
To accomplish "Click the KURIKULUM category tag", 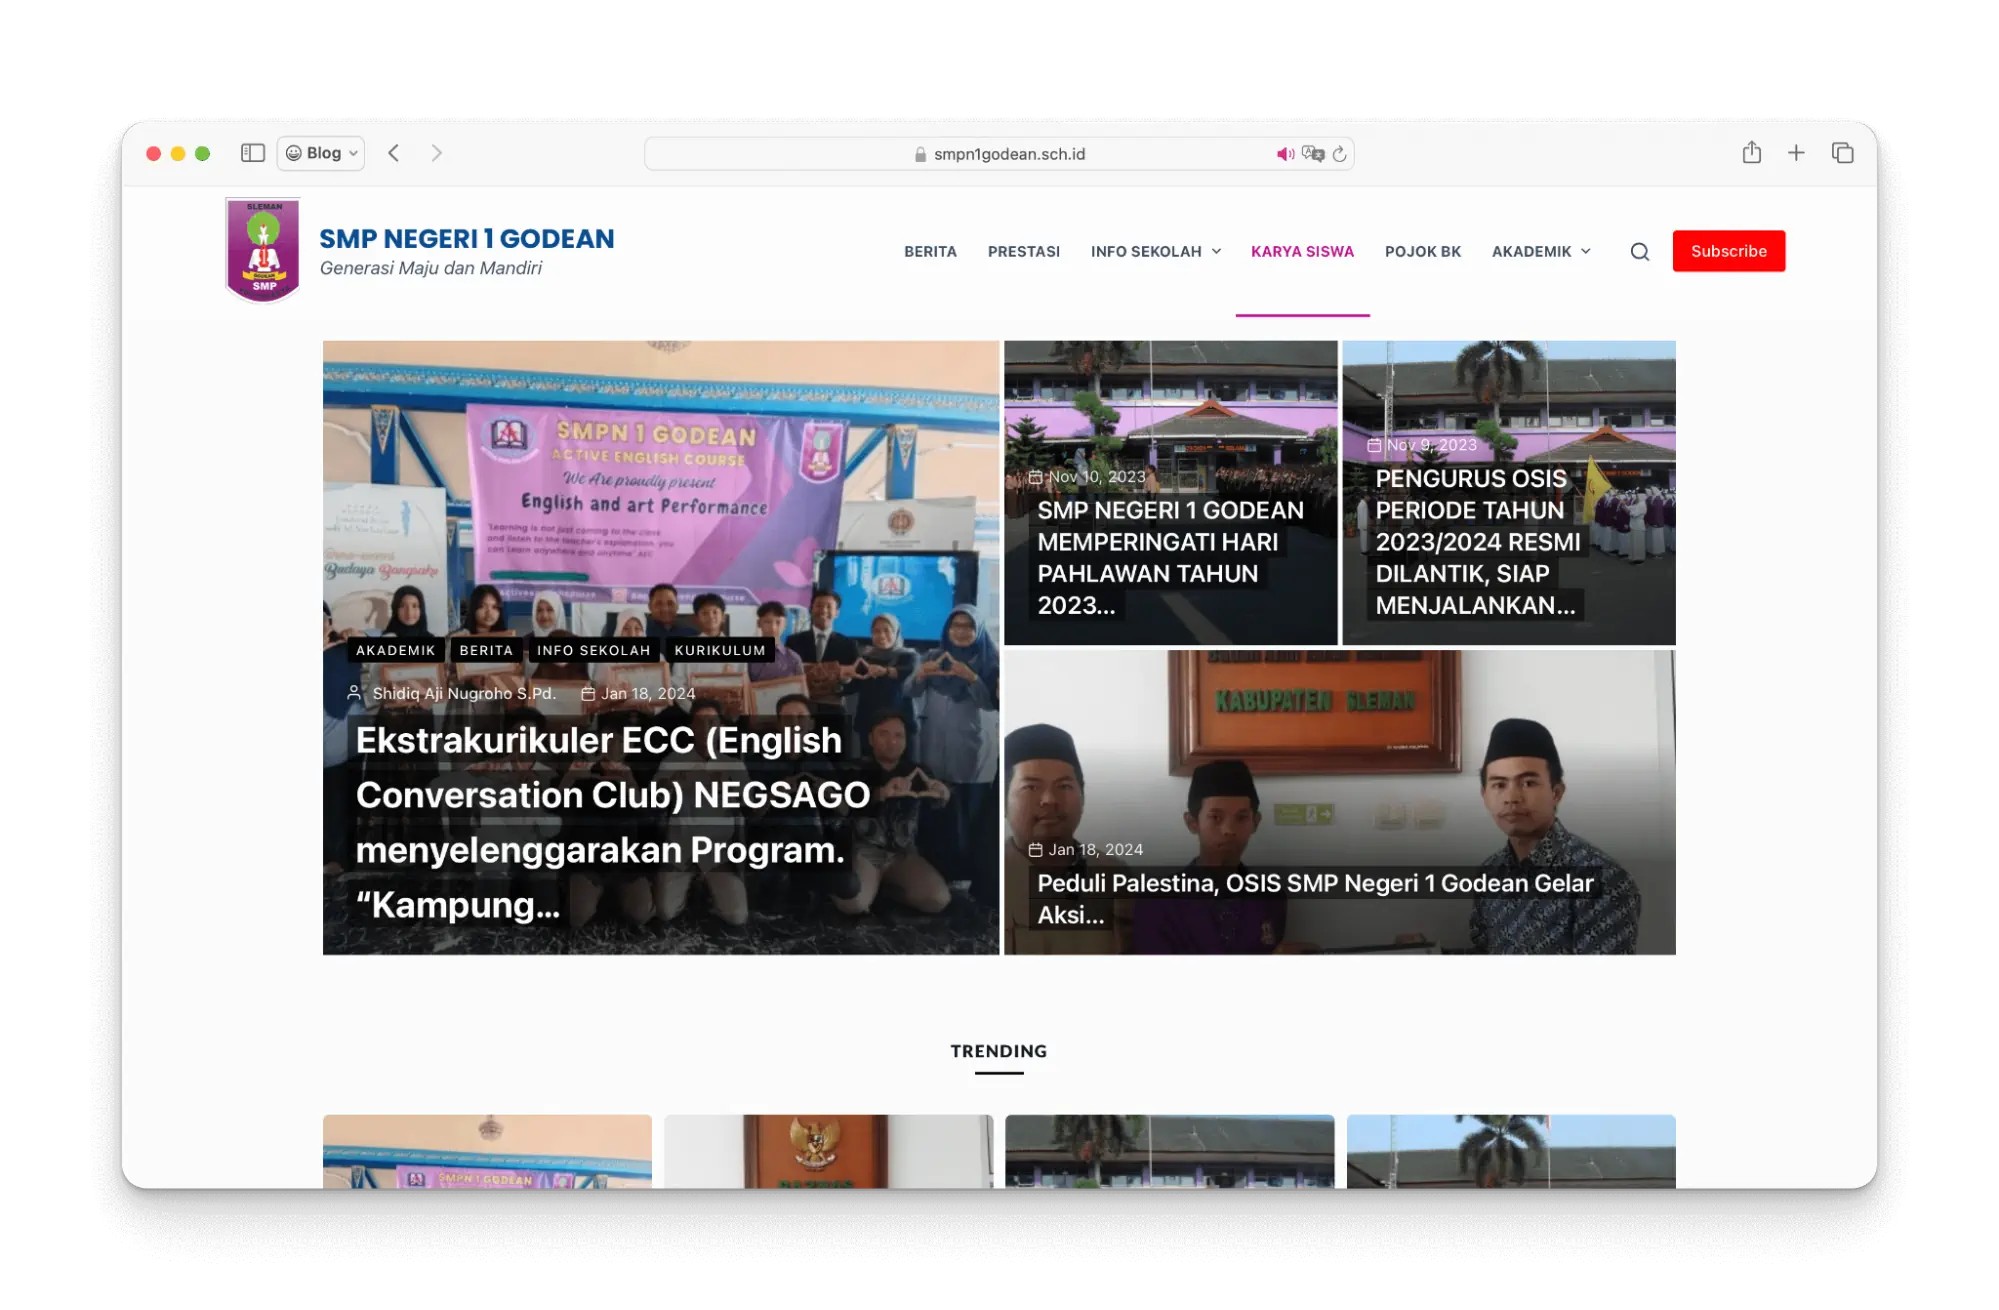I will (720, 650).
